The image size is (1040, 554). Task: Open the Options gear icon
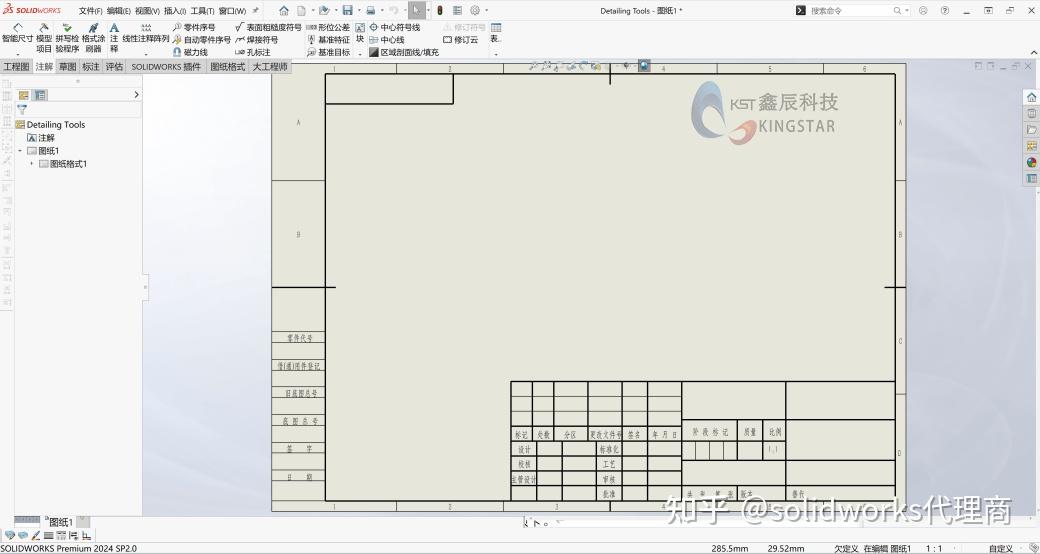[x=475, y=11]
